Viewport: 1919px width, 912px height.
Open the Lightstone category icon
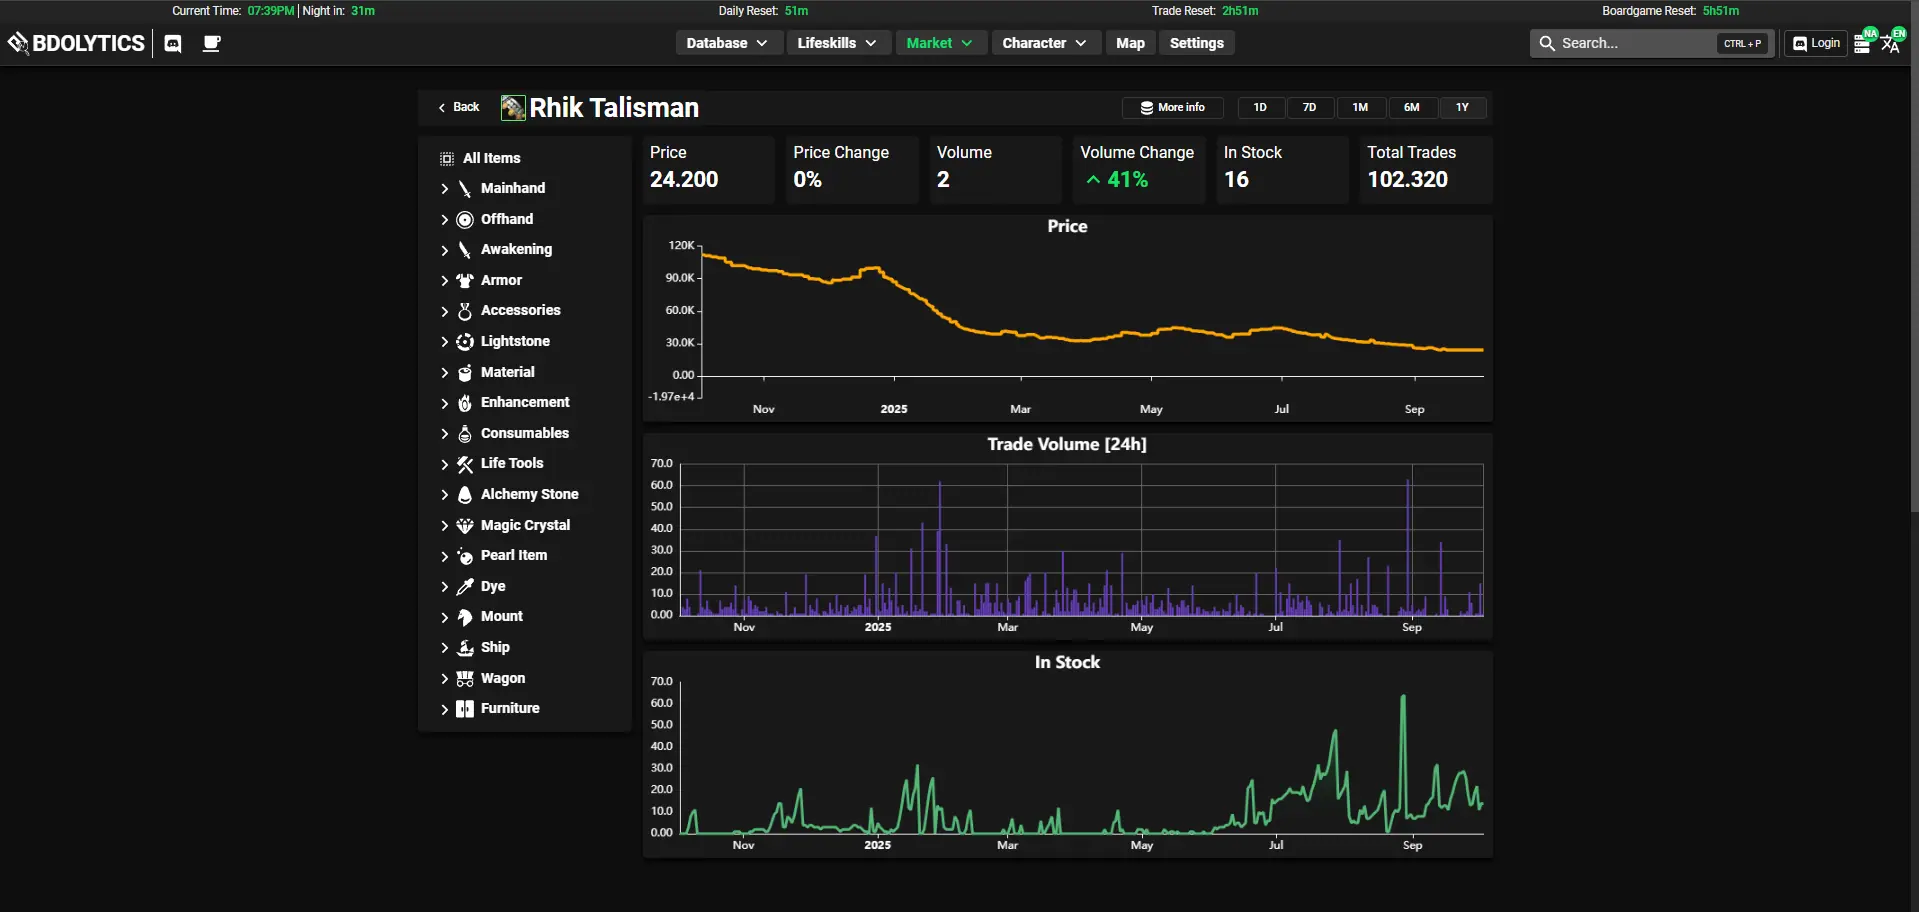464,341
